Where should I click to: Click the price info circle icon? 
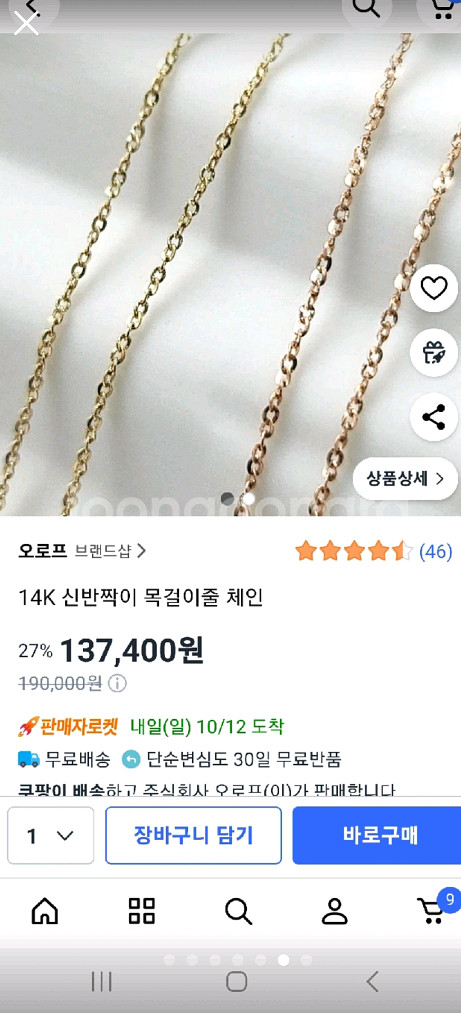(117, 684)
